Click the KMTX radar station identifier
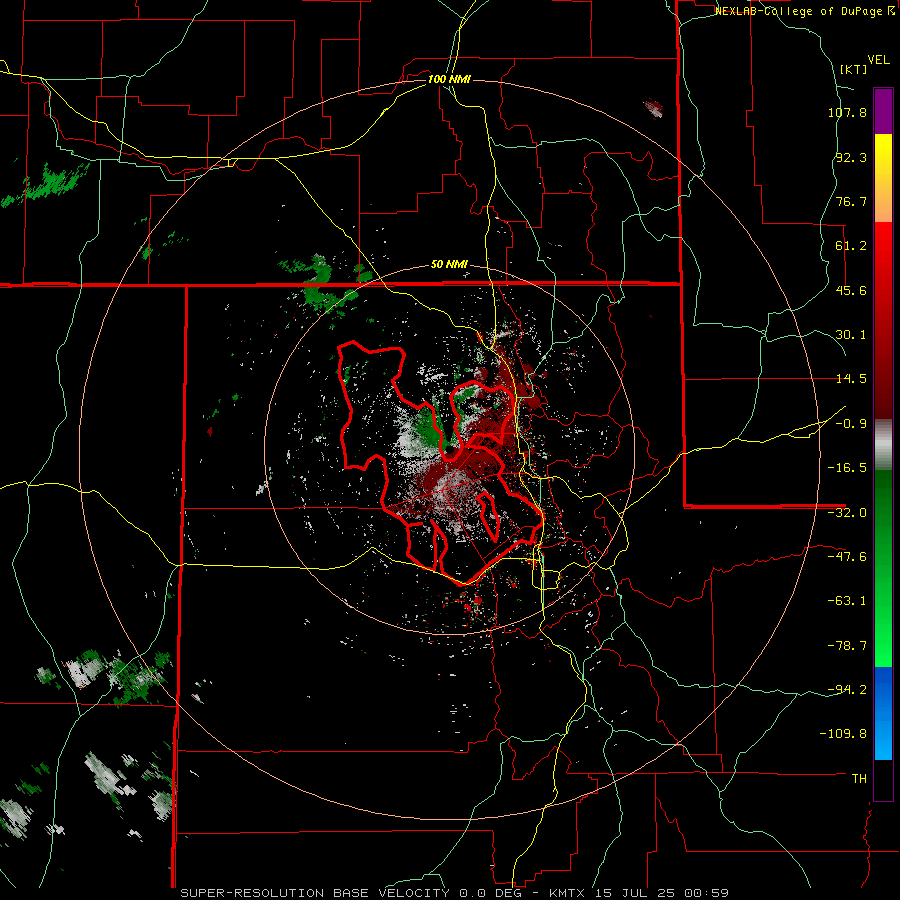Viewport: 900px width, 900px height. coord(567,893)
